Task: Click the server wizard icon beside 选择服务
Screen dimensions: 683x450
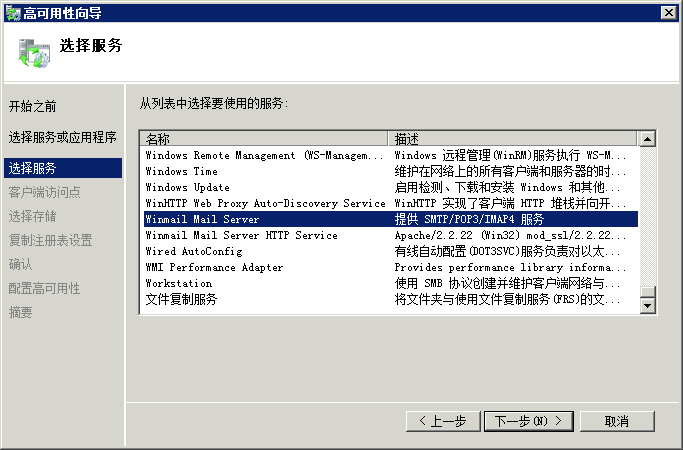Action: coord(34,53)
